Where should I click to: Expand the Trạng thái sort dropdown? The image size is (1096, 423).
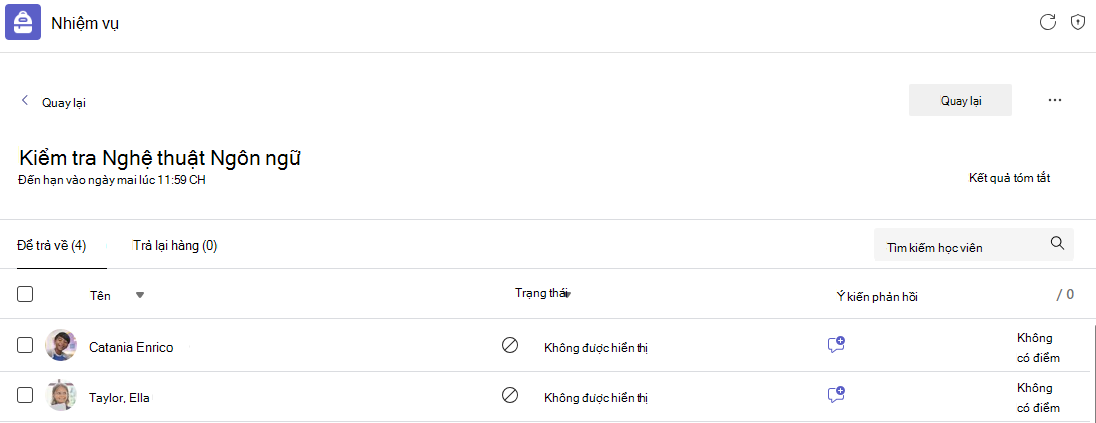coord(568,295)
